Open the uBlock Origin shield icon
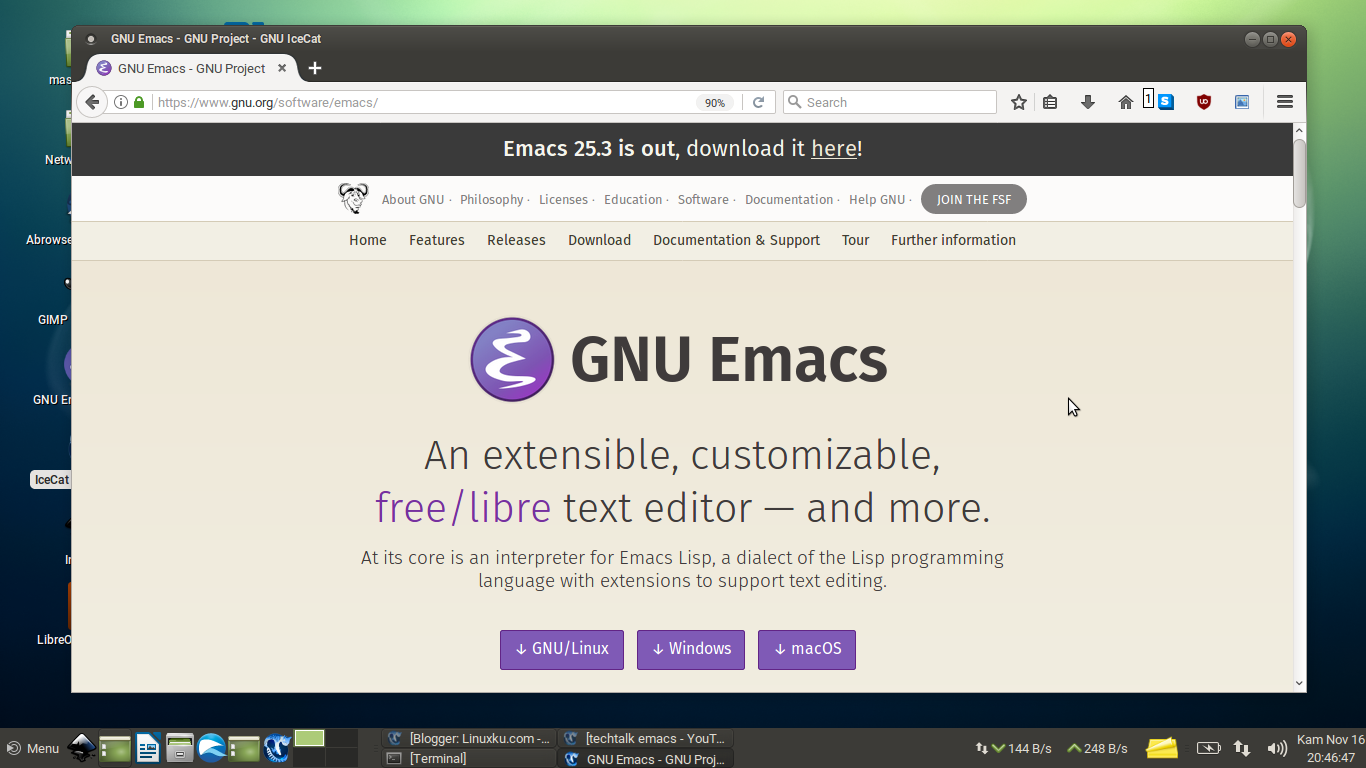 pos(1204,102)
